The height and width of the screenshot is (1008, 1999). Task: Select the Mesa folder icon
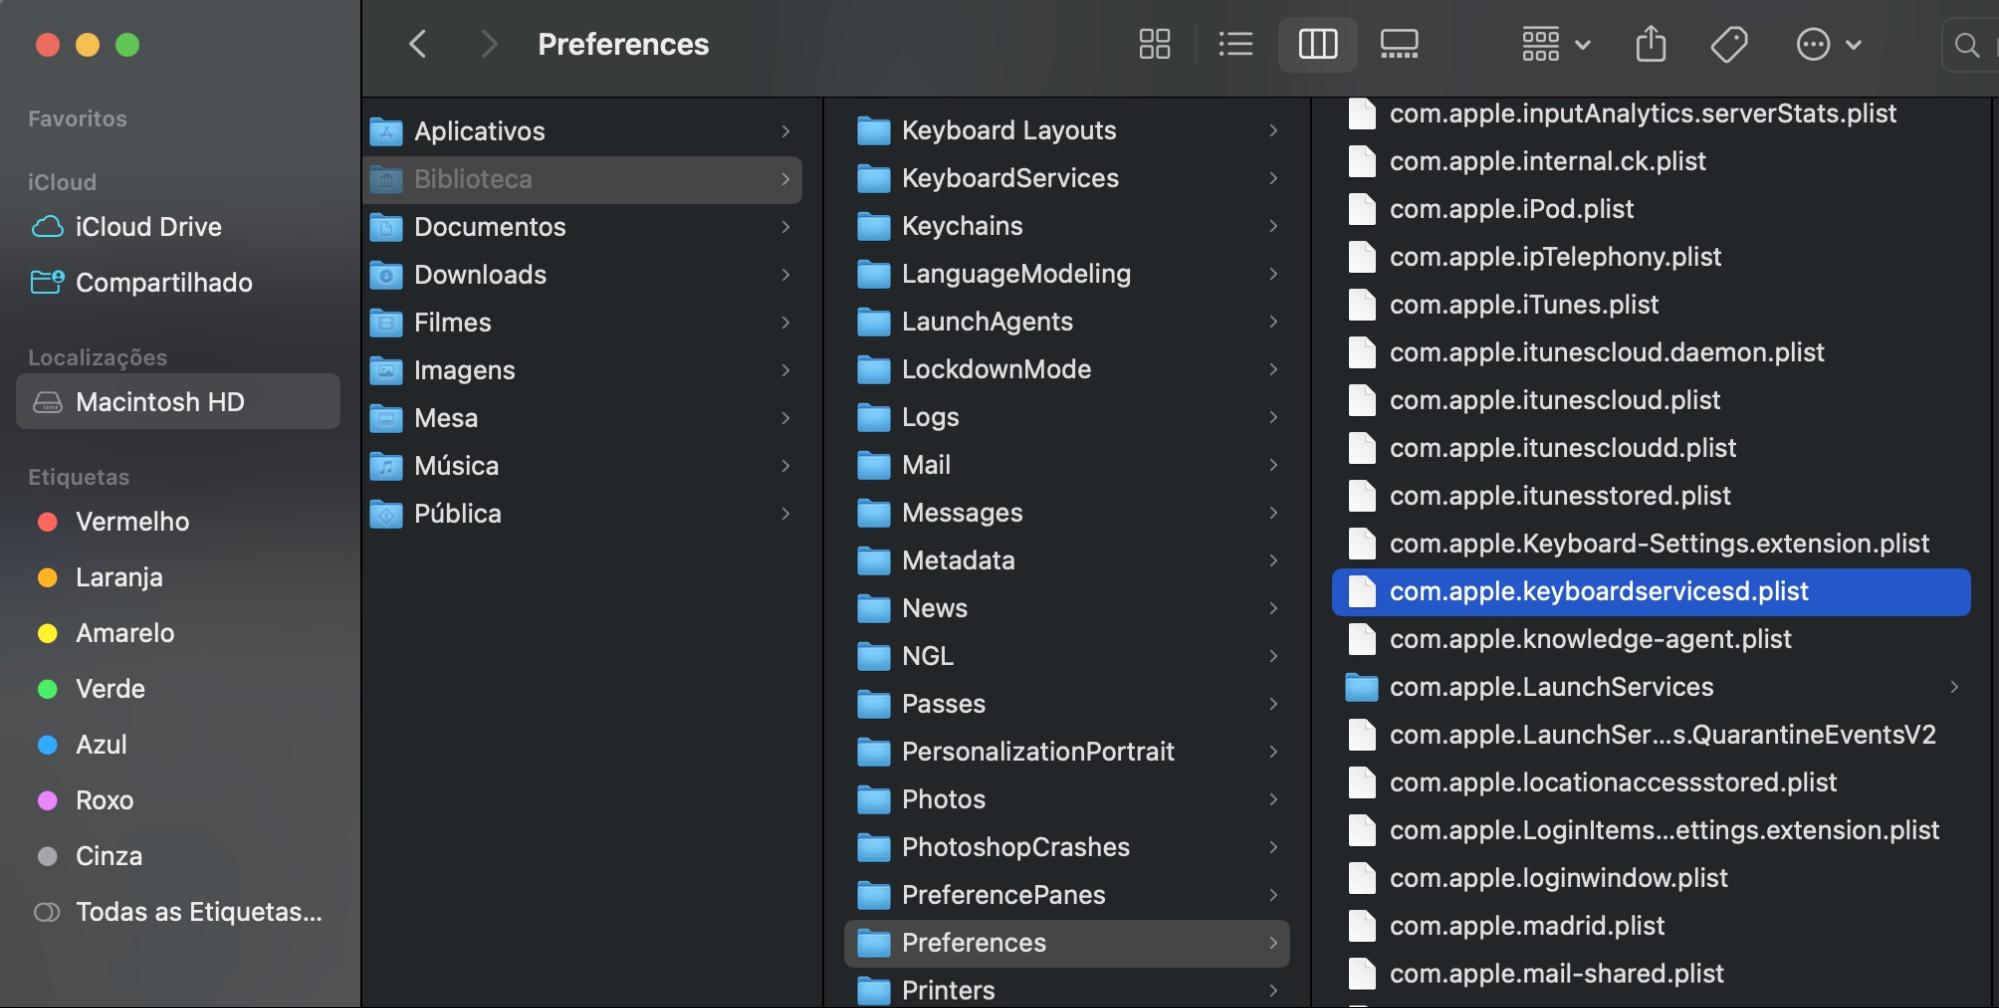(386, 418)
